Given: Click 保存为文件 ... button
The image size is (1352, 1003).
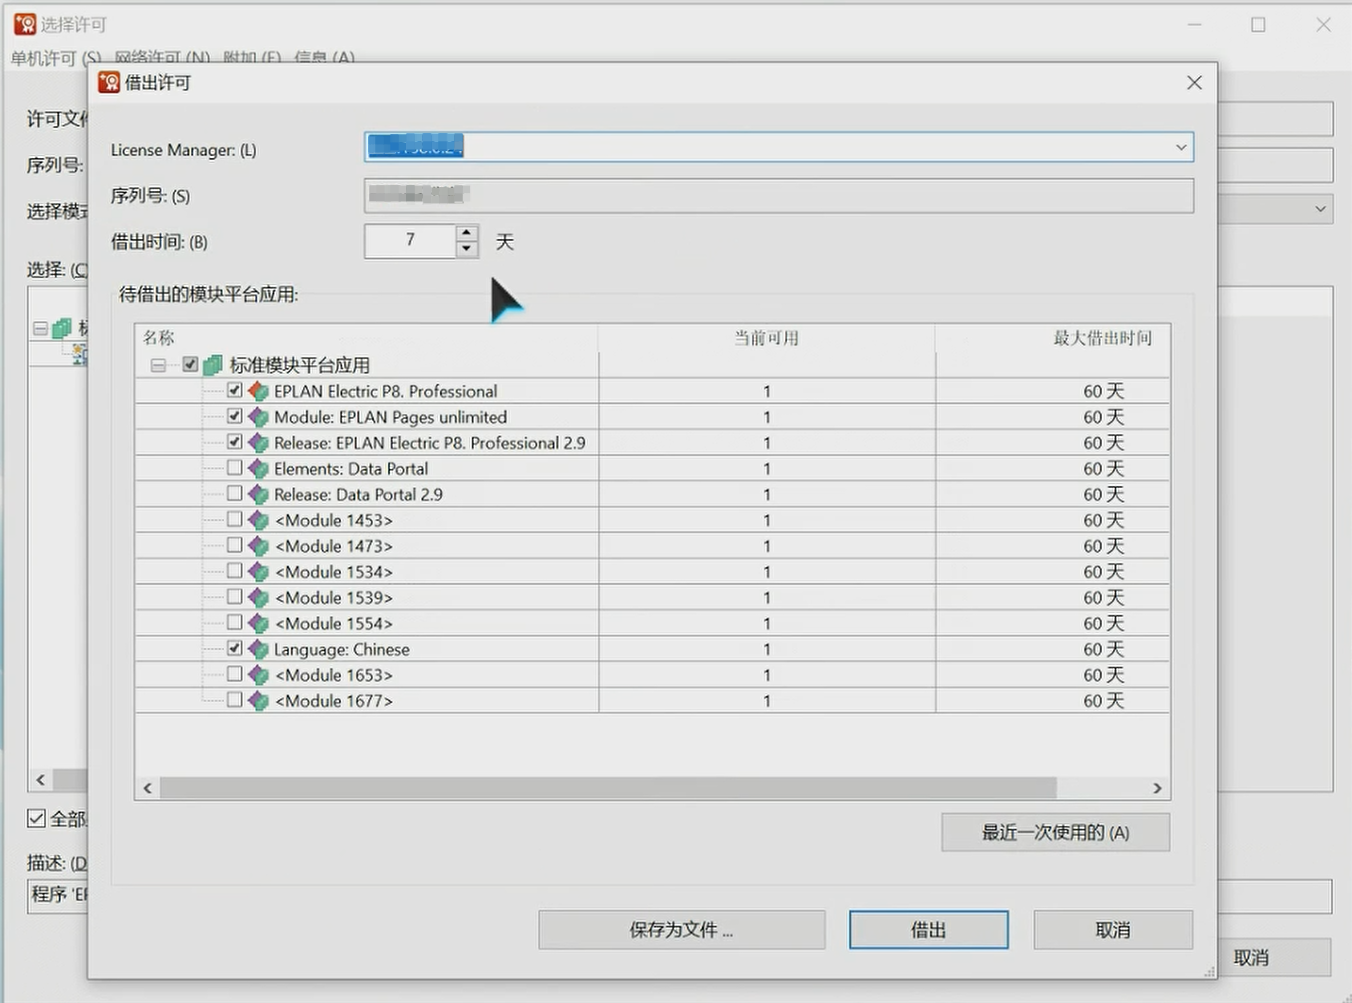Looking at the screenshot, I should pos(682,930).
